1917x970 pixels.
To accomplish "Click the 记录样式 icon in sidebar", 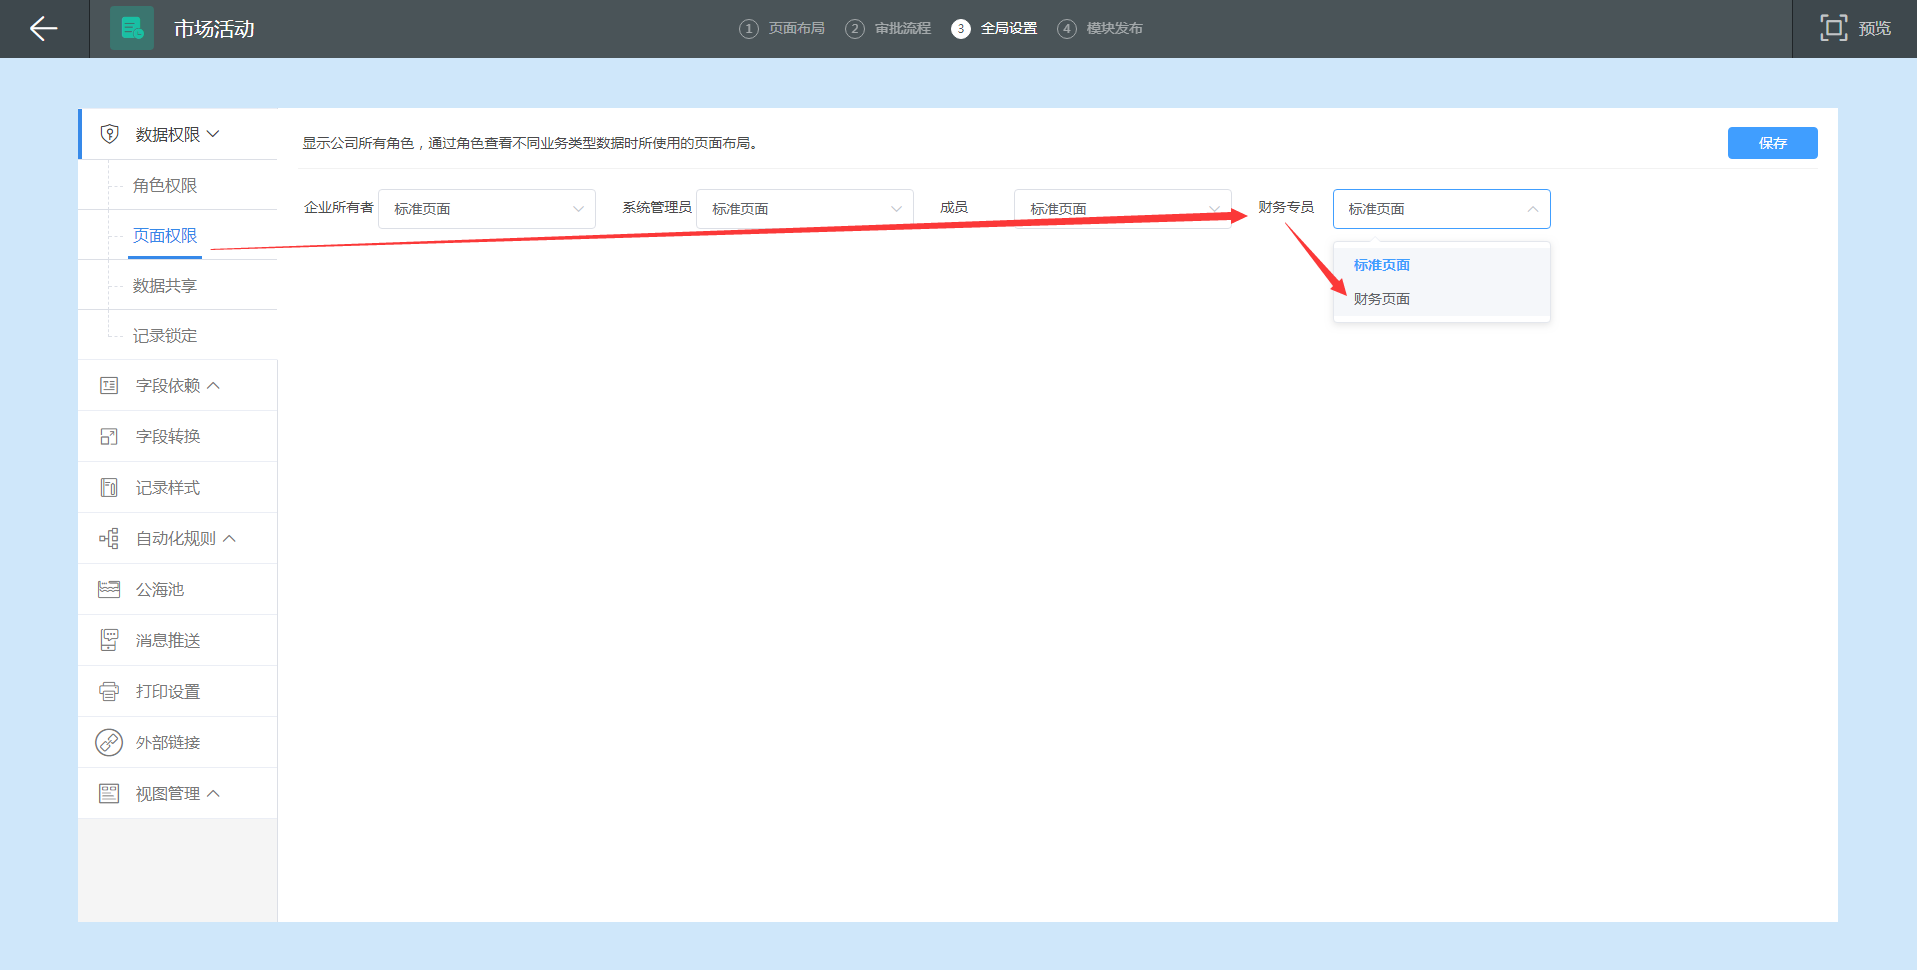I will (109, 488).
